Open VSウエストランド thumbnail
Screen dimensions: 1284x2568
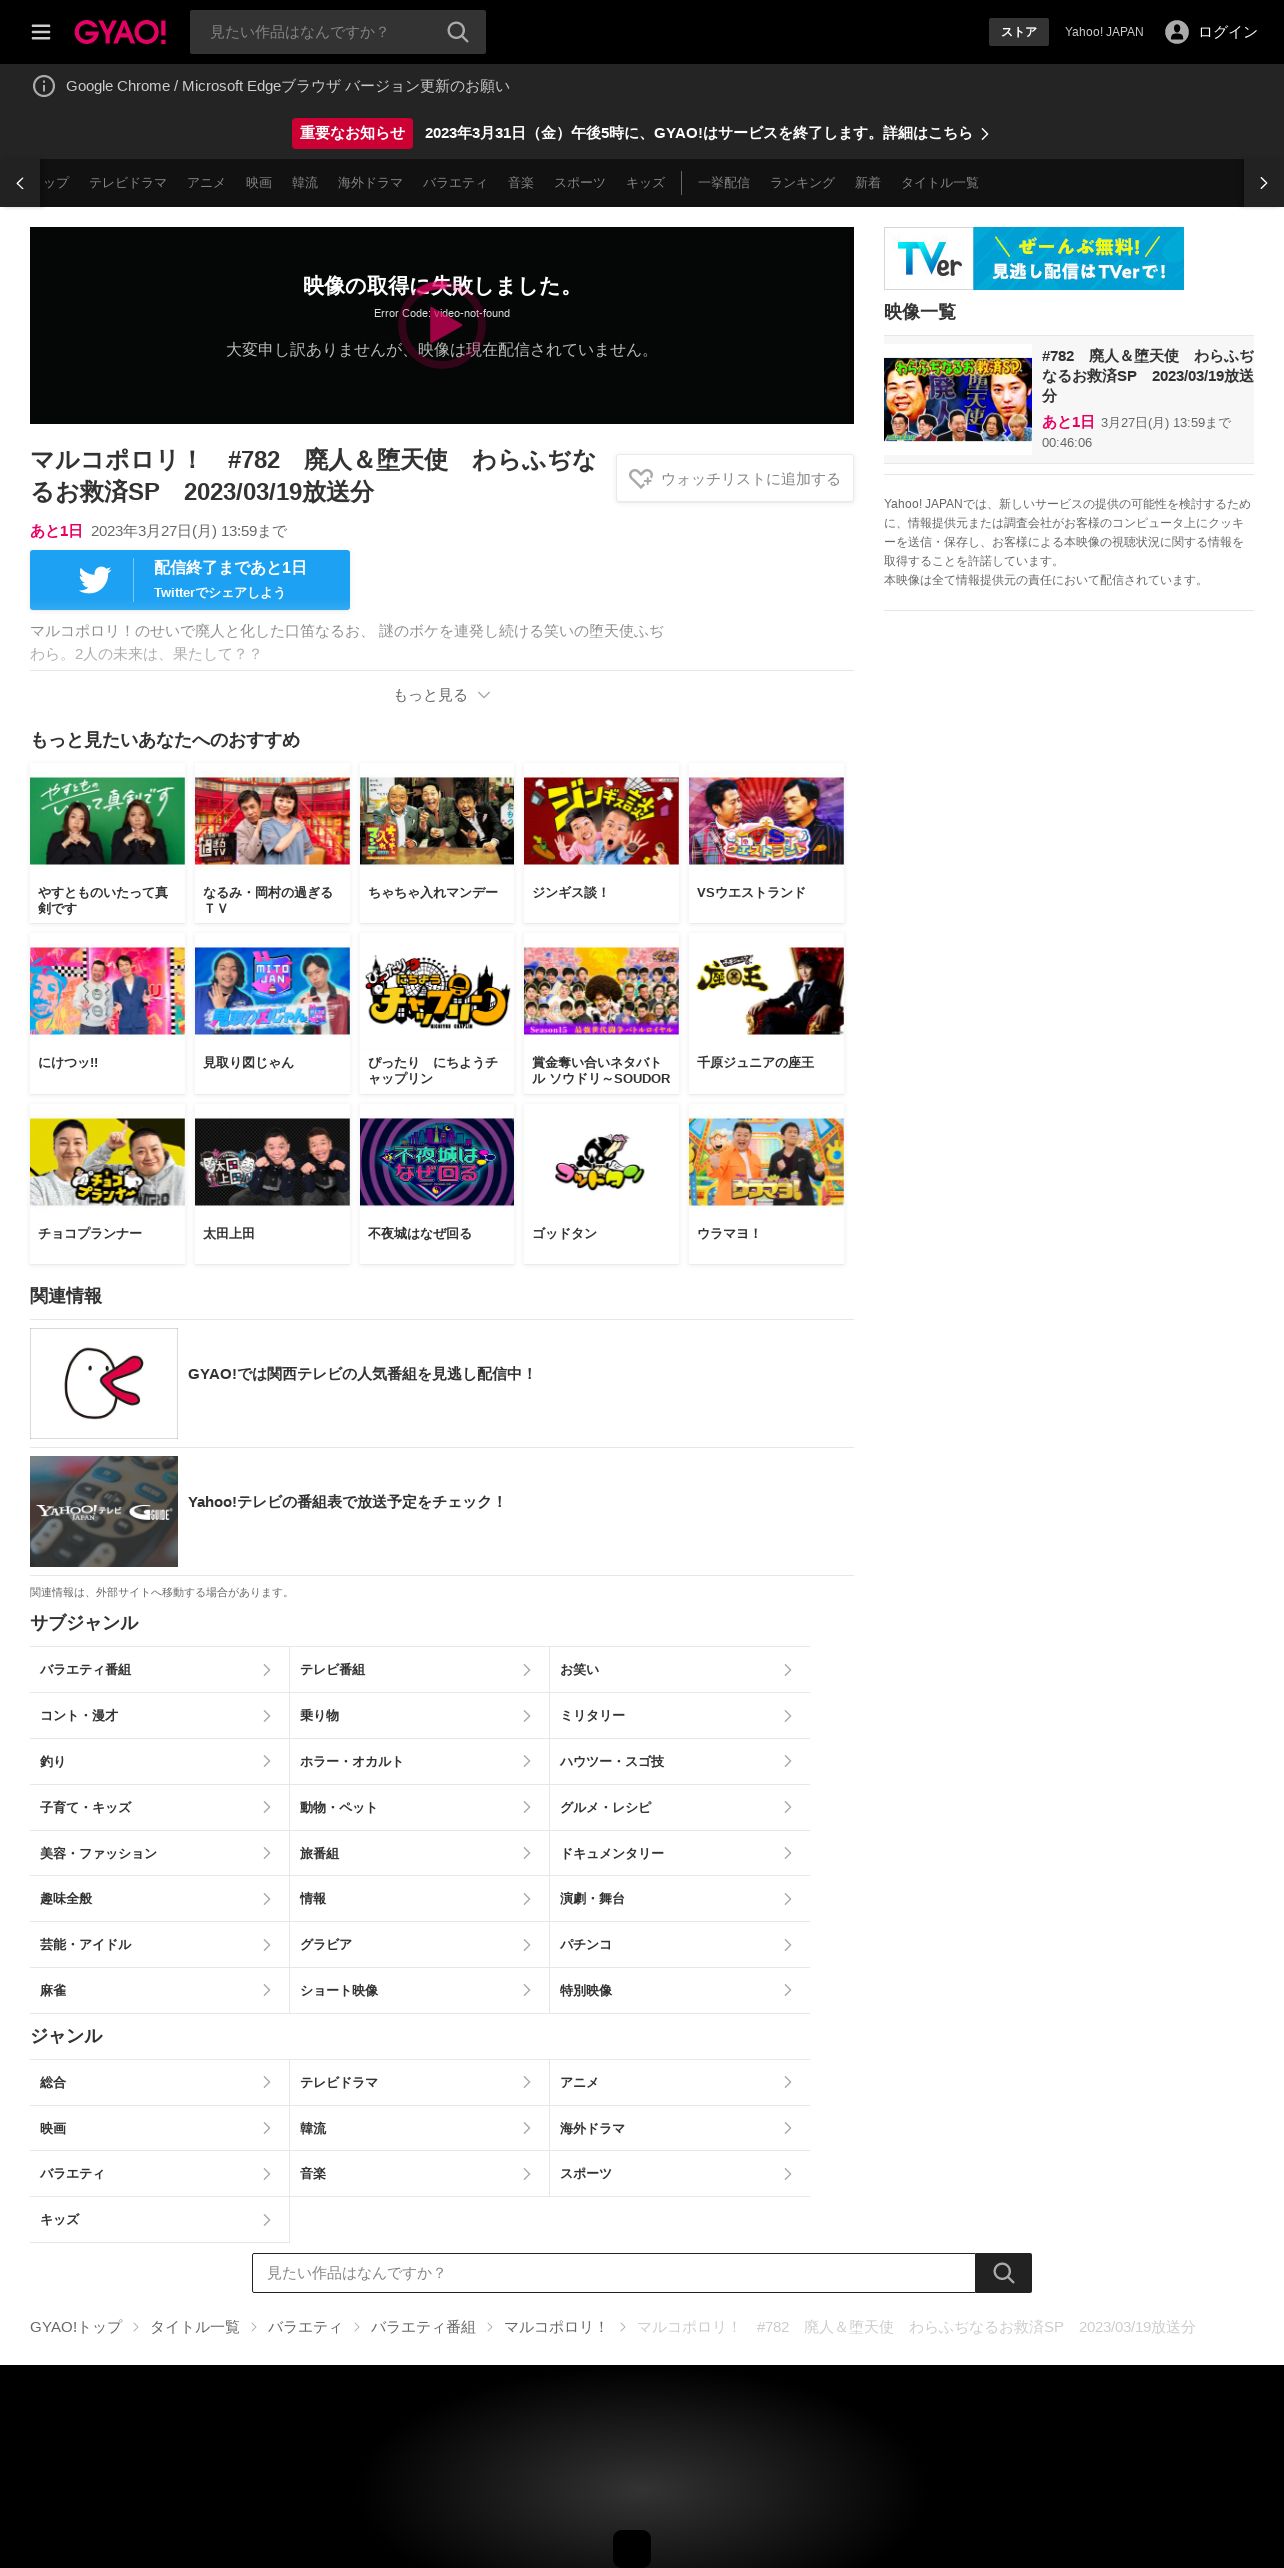click(x=766, y=821)
